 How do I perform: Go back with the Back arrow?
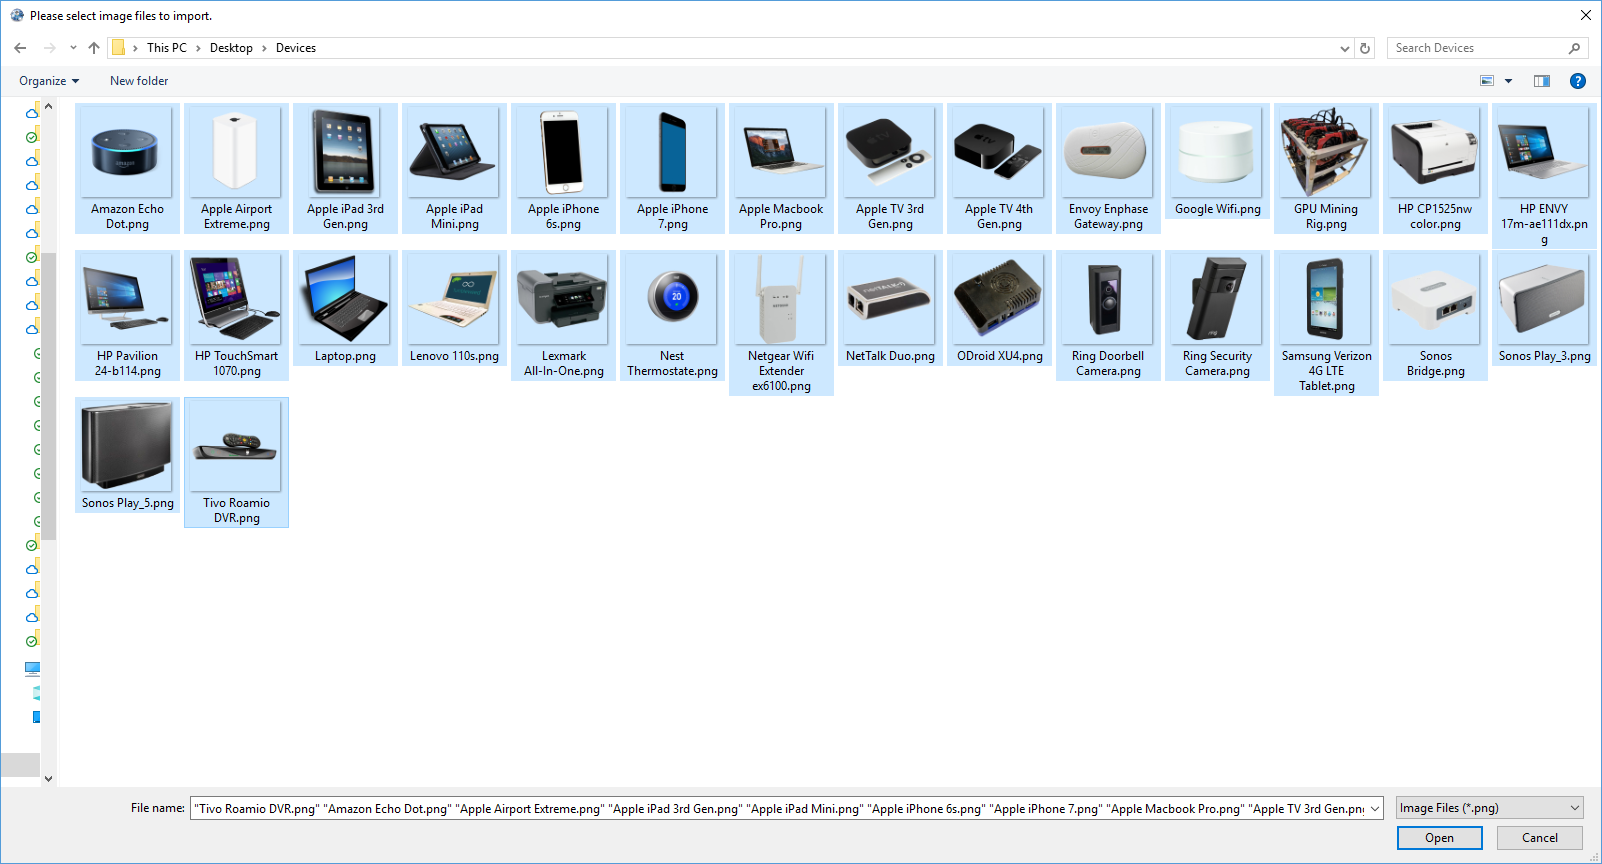coord(20,48)
